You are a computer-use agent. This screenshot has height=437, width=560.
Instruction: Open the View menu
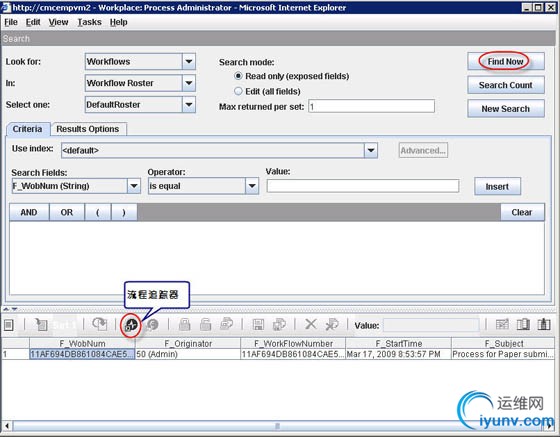[58, 22]
